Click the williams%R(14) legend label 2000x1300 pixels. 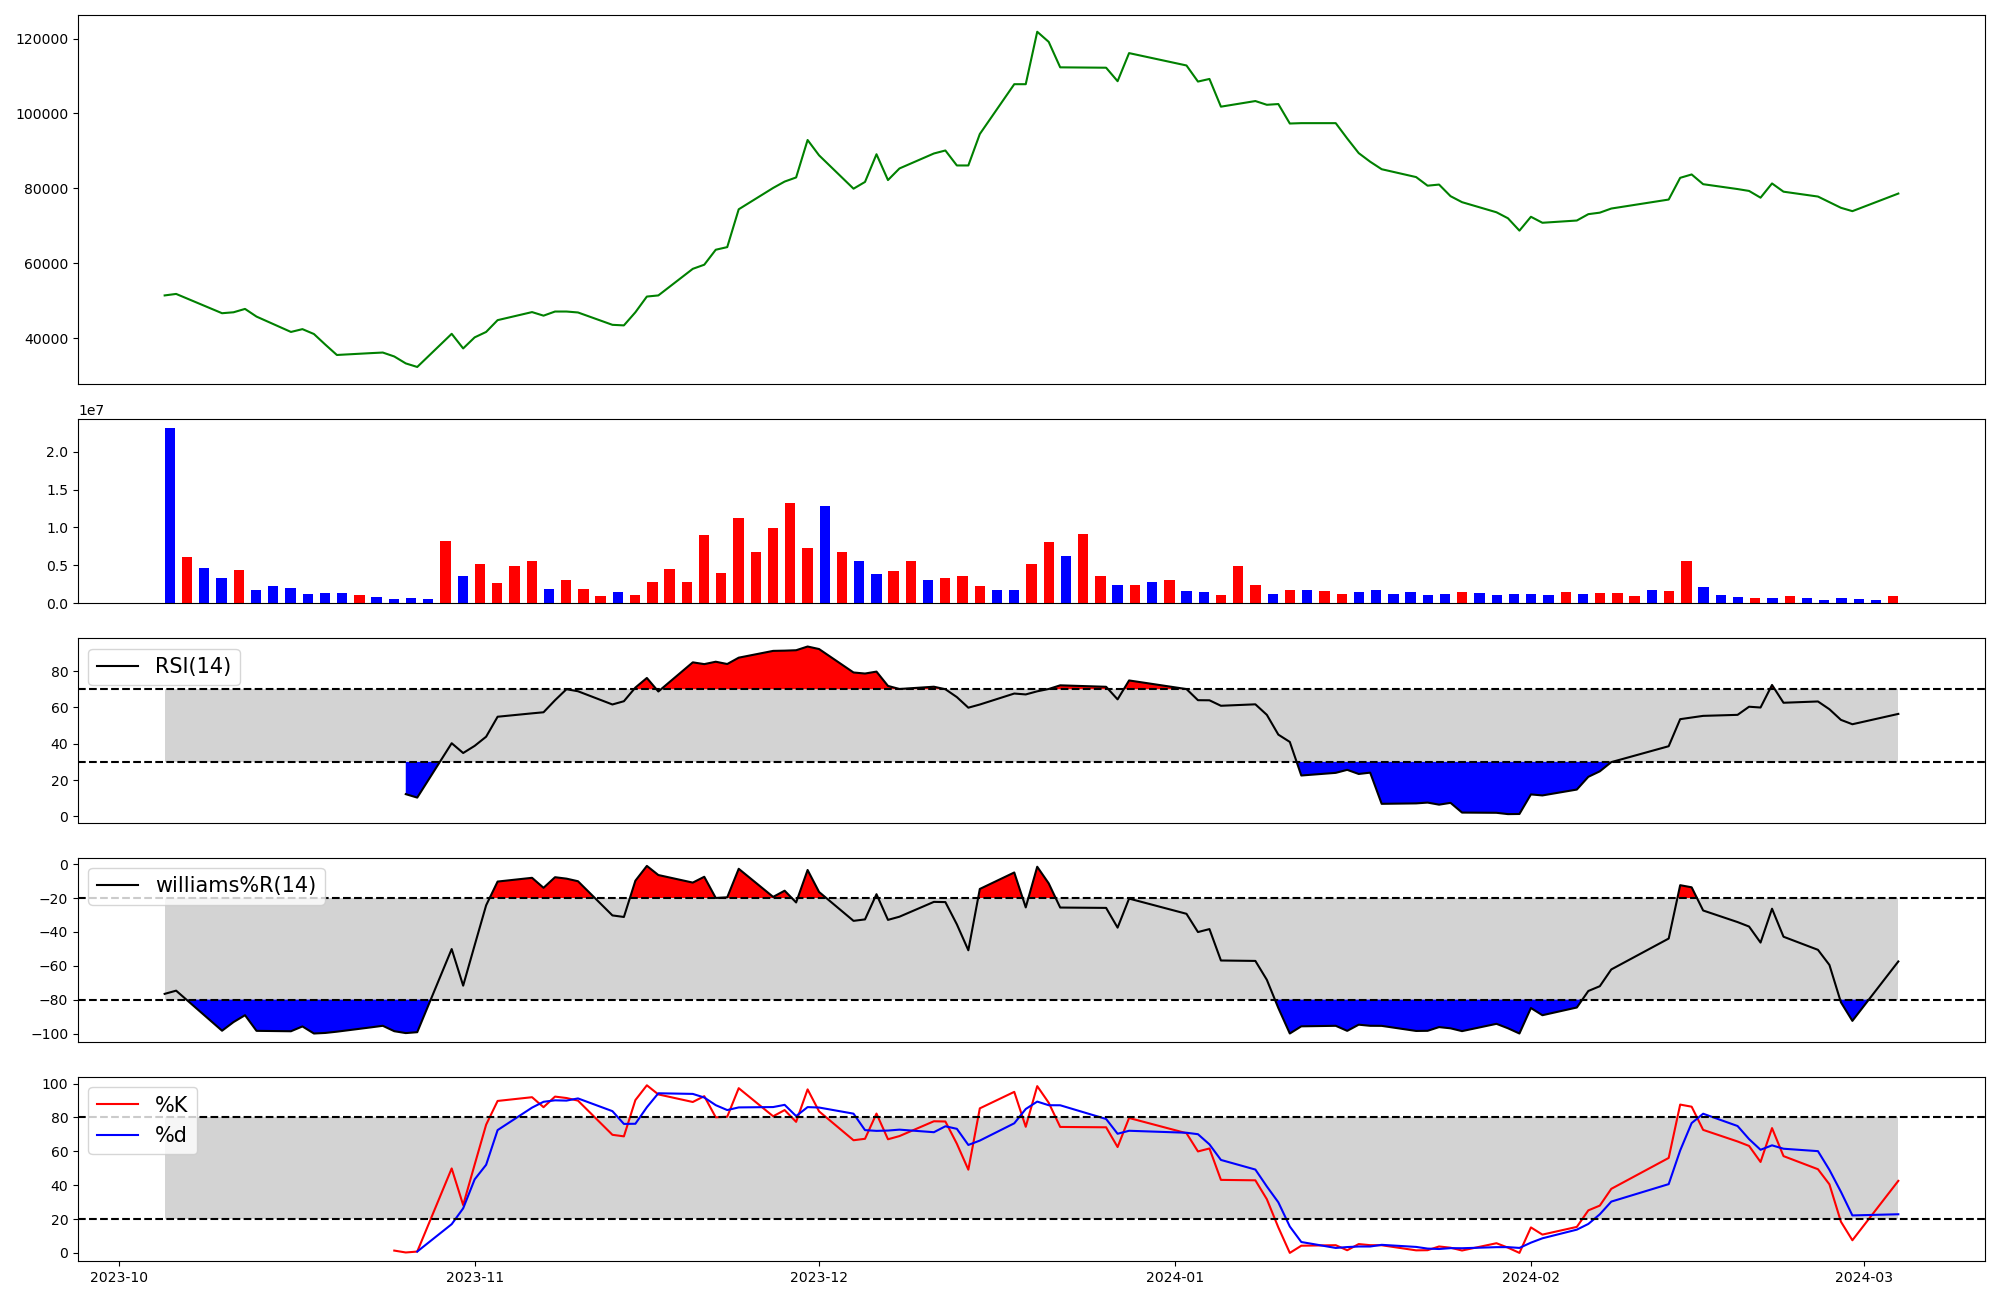(235, 885)
